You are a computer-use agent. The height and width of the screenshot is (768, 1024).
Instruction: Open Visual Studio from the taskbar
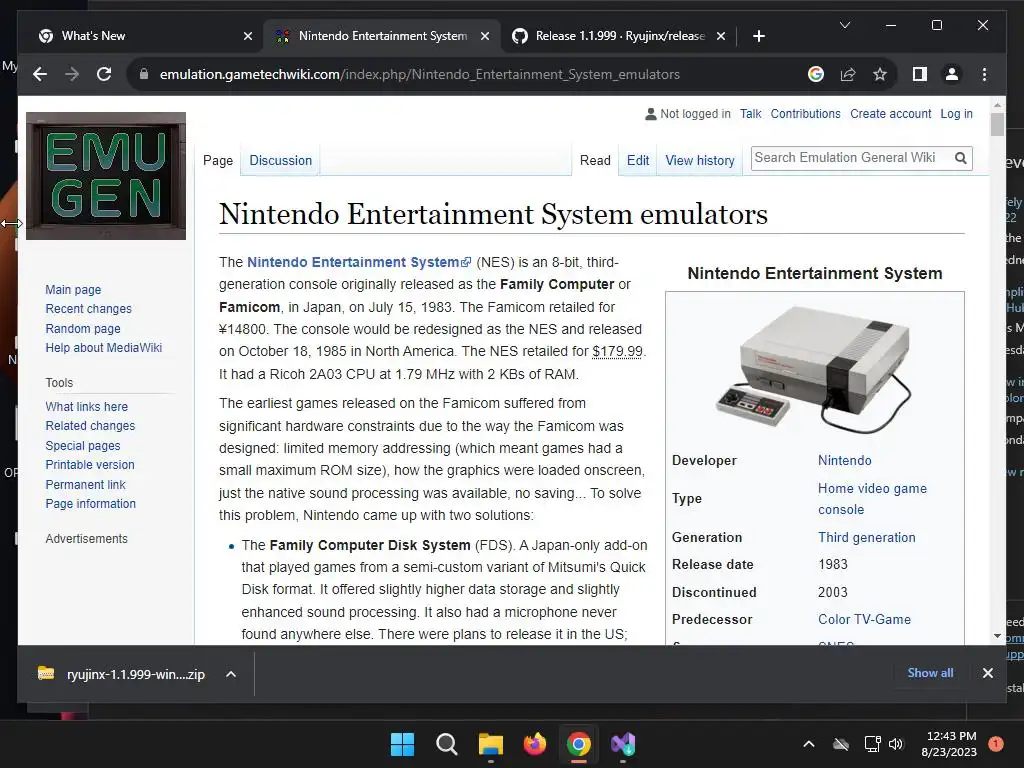pyautogui.click(x=623, y=744)
